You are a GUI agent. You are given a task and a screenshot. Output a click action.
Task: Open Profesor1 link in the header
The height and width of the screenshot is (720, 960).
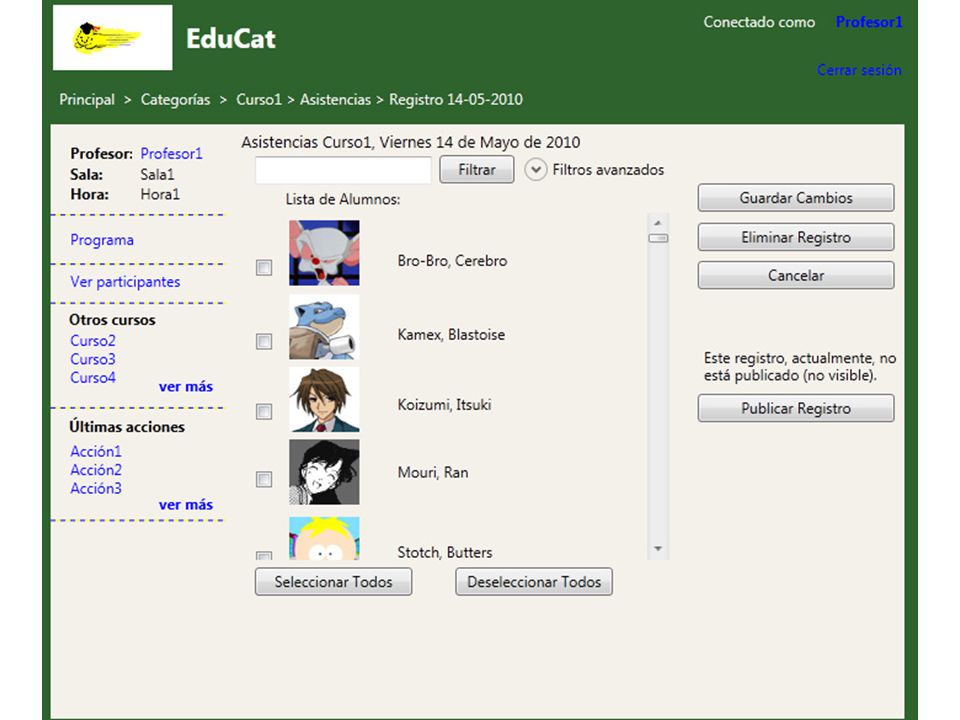tap(869, 22)
